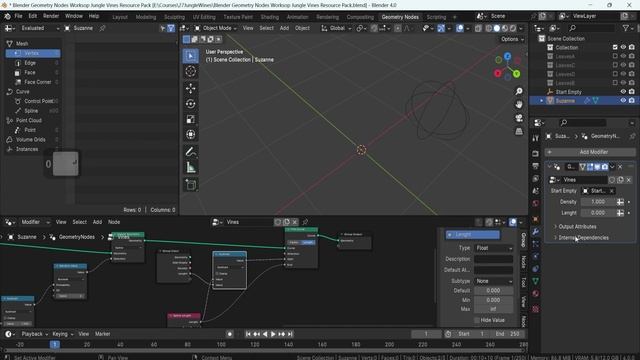Jump to the timeline end frame
Screen dimensions: 640x360
[x=290, y=334]
